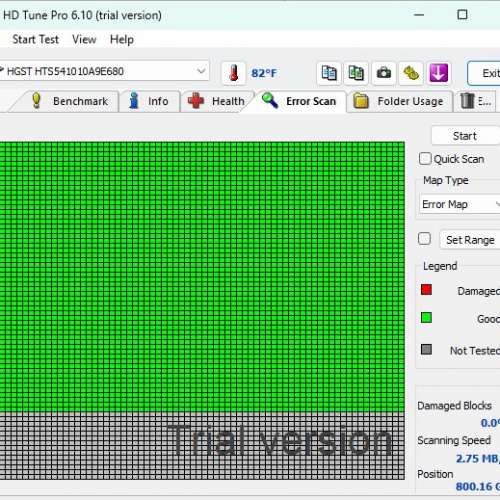
Task: Open the View menu
Action: point(84,39)
